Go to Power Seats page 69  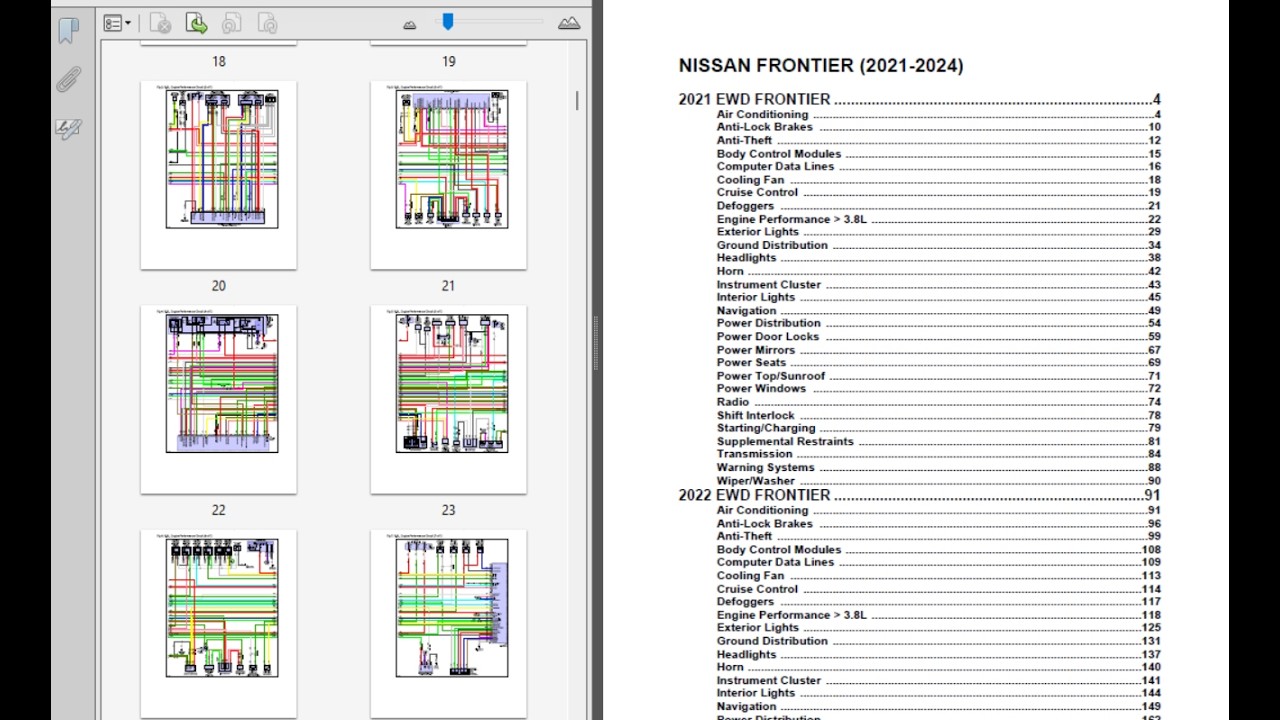938,363
